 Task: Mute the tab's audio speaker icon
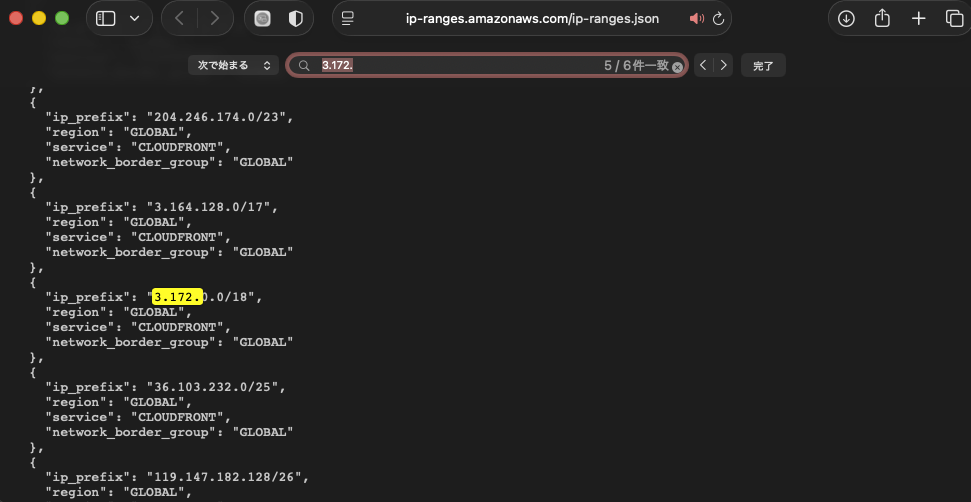[696, 18]
